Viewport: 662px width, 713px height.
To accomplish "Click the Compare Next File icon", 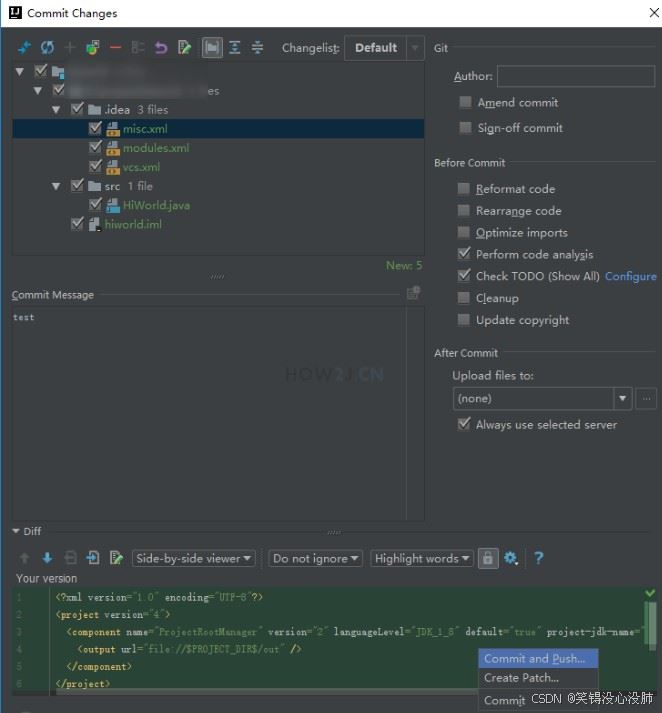I will 93,558.
